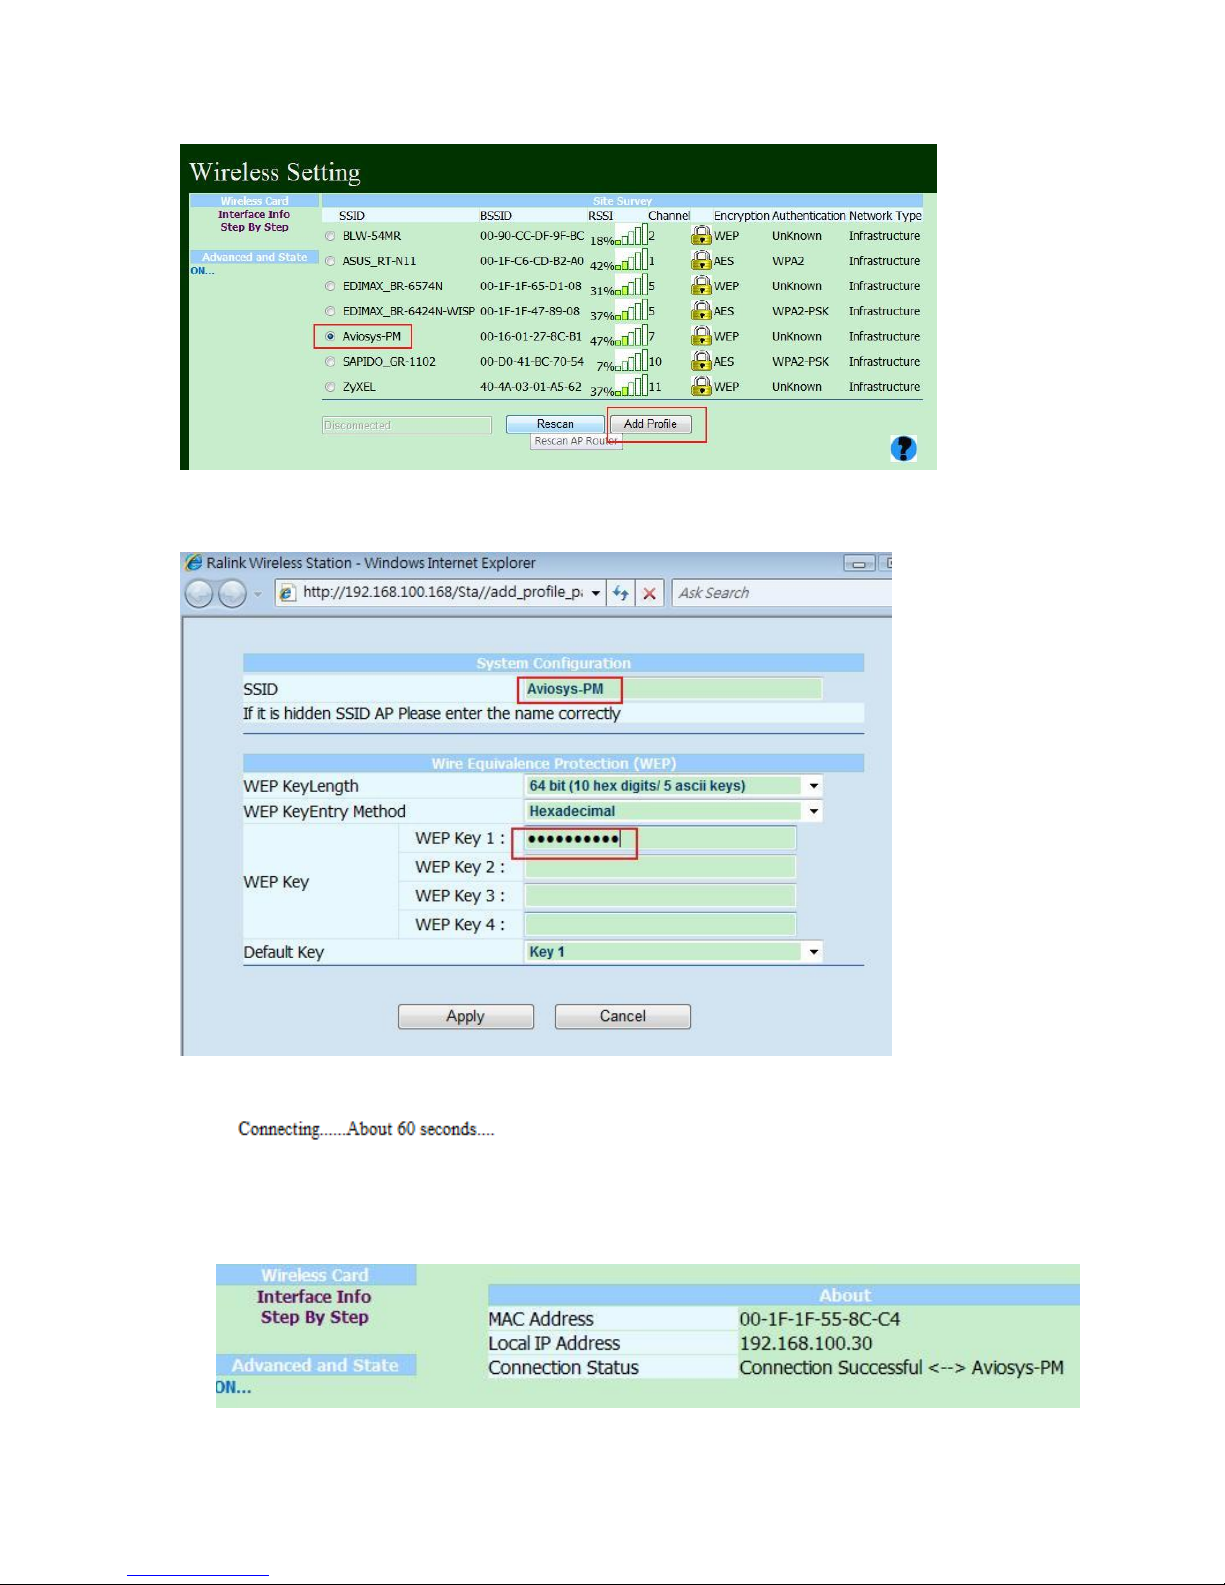Click the SSID field containing Aviosys-PM
Image resolution: width=1225 pixels, height=1585 pixels.
[672, 689]
